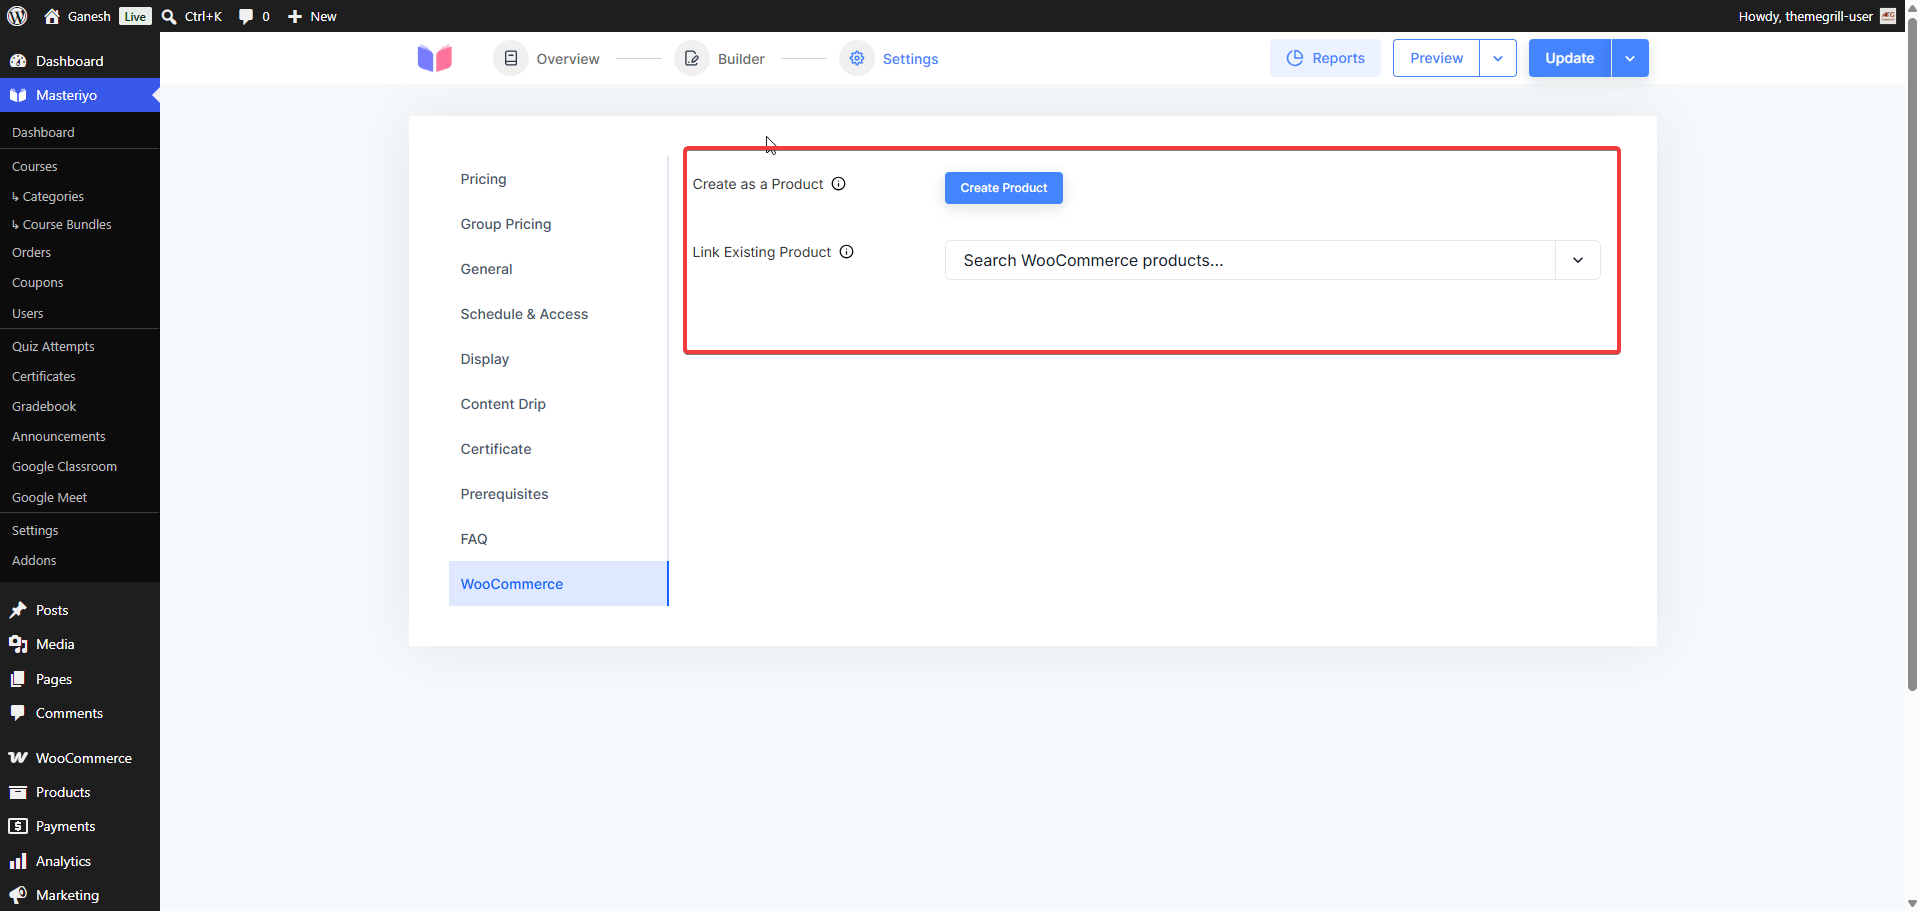Click the Ctrl+K search icon

[x=169, y=17]
